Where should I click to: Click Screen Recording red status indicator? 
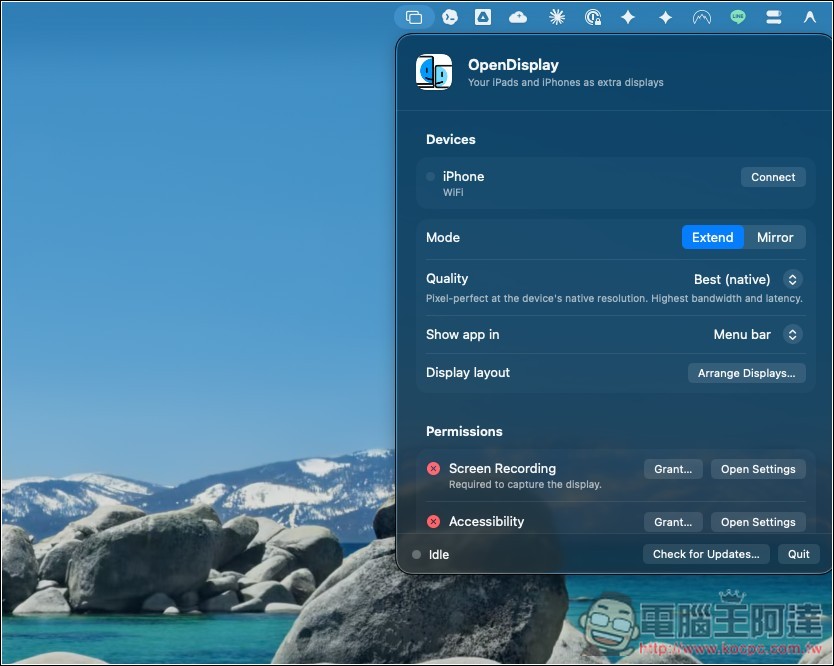pyautogui.click(x=433, y=469)
